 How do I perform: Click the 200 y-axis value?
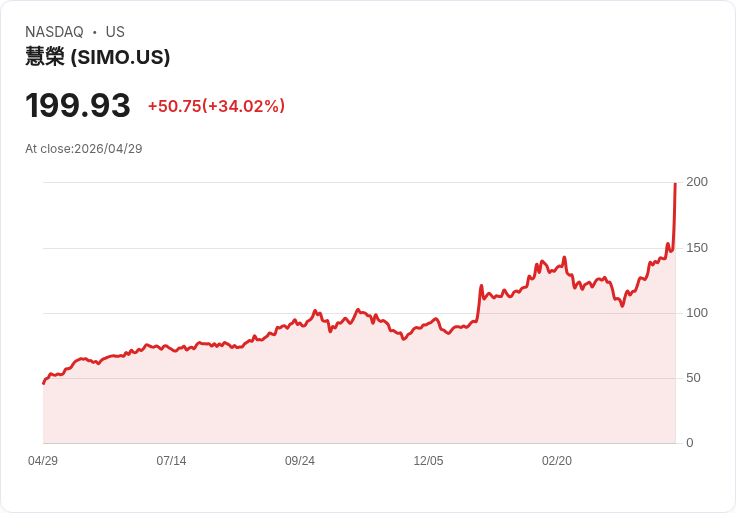pyautogui.click(x=697, y=182)
